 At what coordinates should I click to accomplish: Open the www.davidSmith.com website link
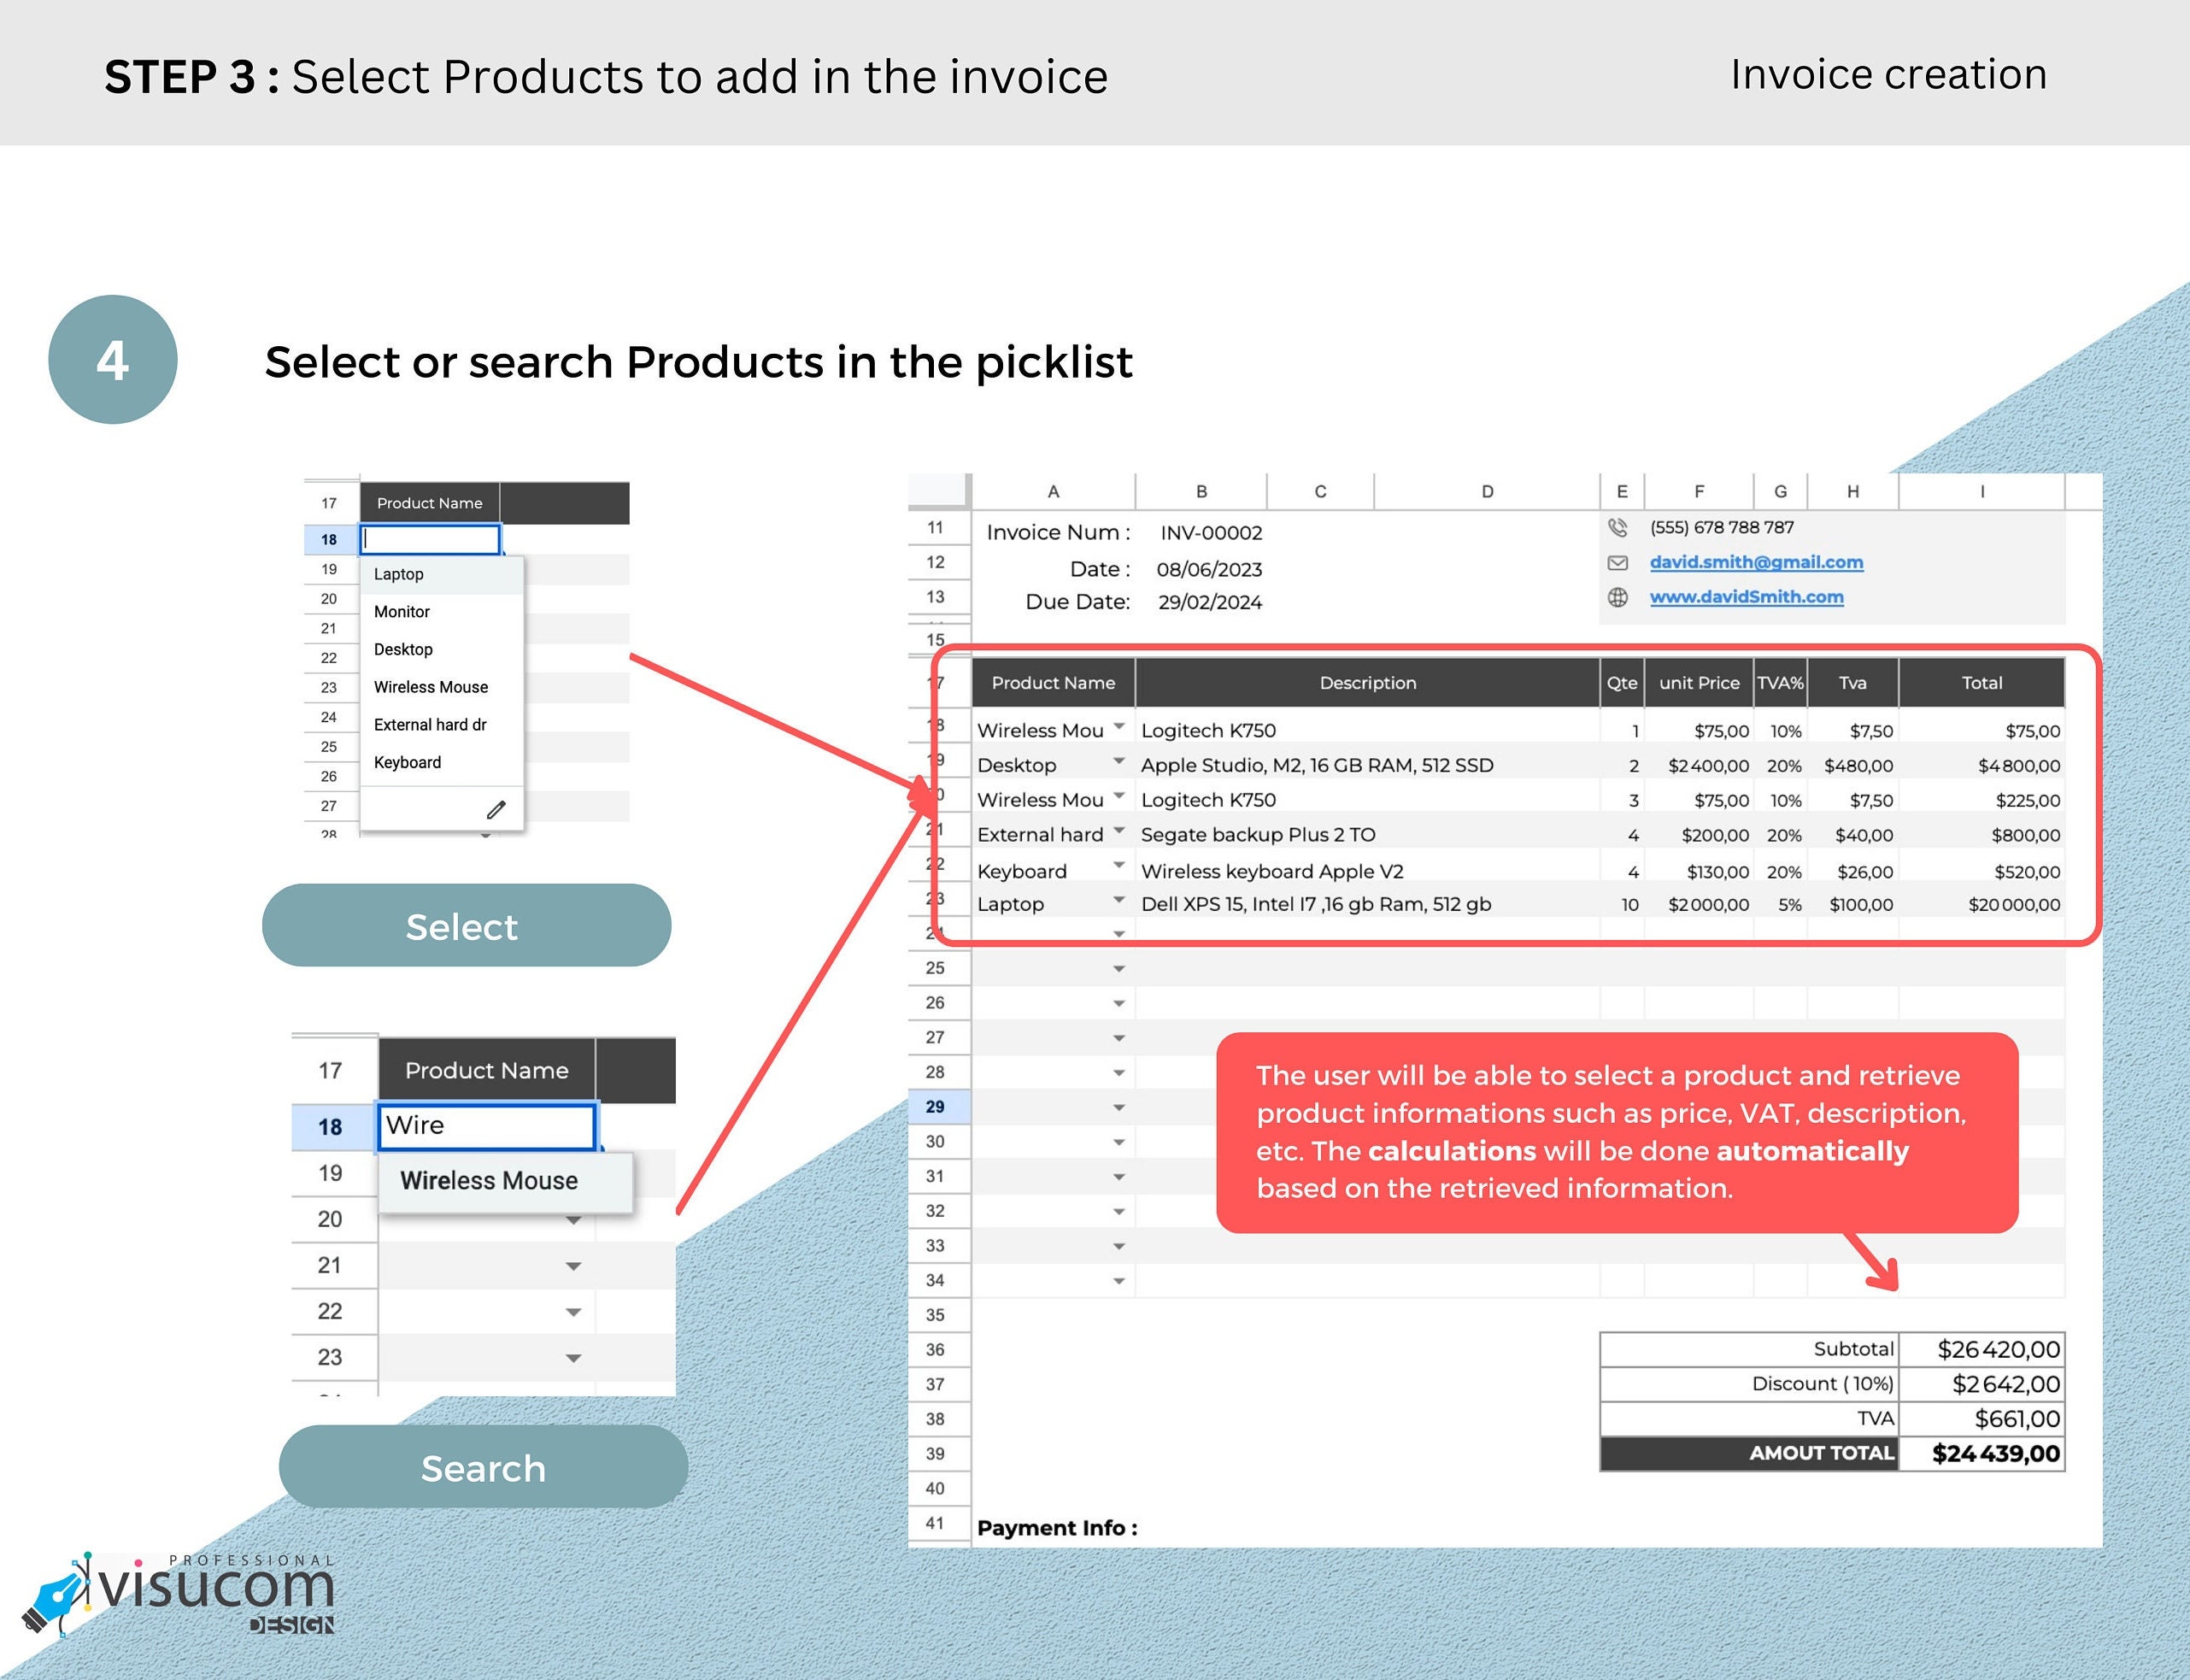pyautogui.click(x=1747, y=596)
